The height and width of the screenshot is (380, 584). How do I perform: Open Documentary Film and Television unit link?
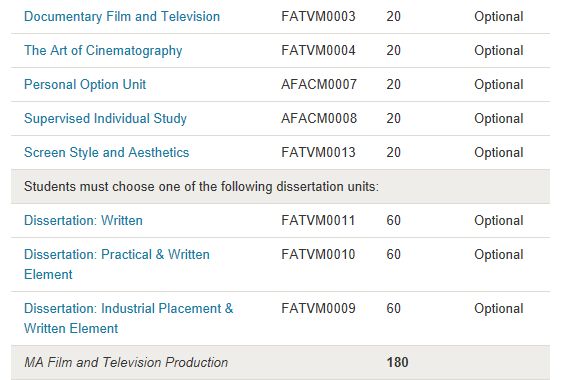(122, 17)
